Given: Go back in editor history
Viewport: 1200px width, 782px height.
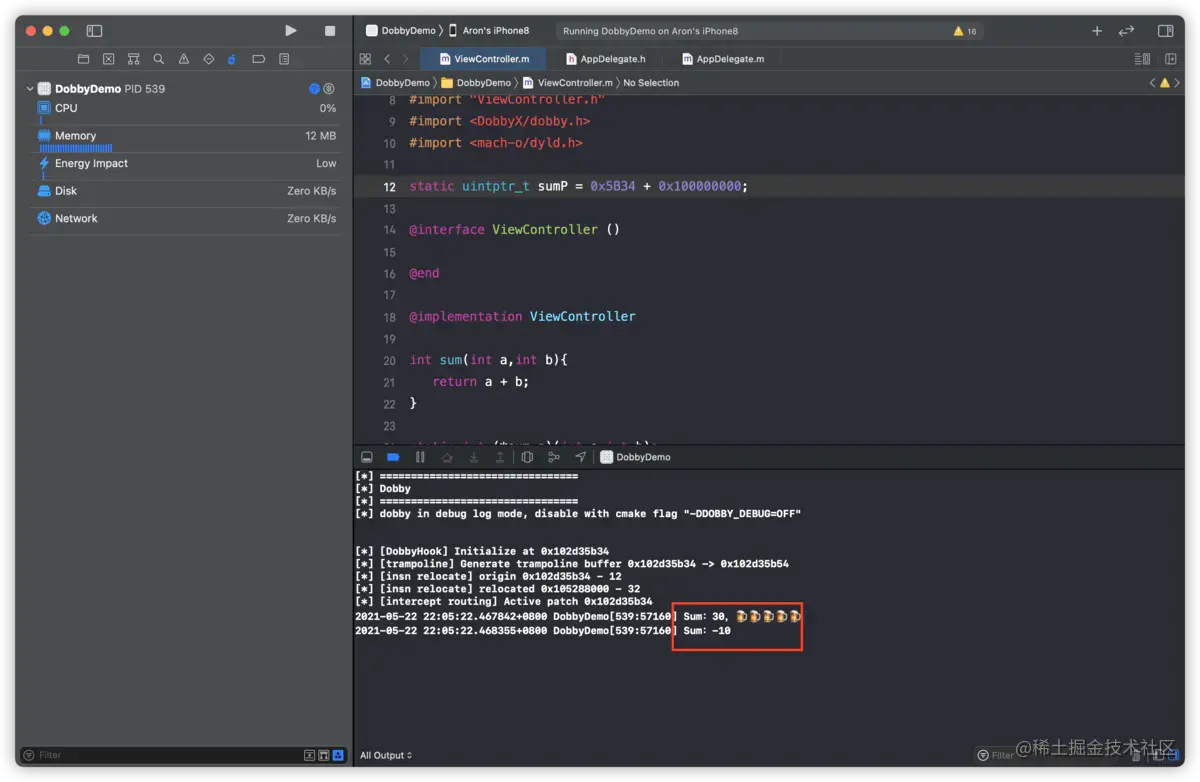Looking at the screenshot, I should (387, 59).
